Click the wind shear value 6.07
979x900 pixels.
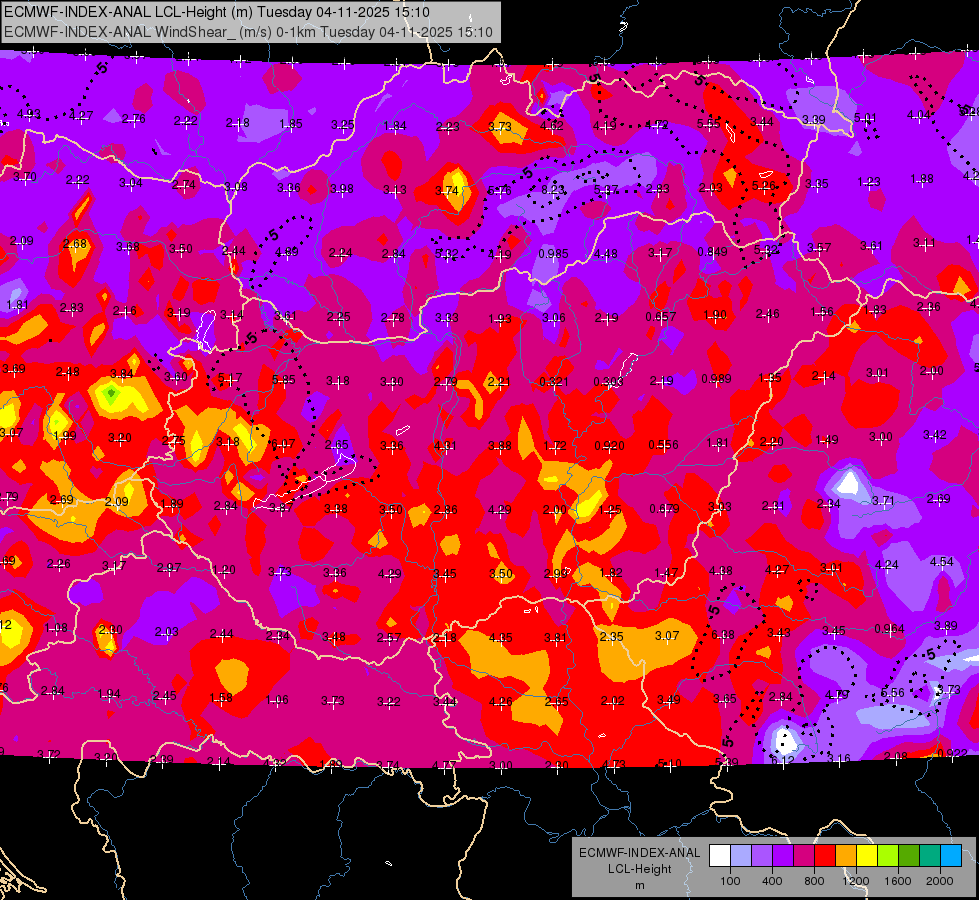(283, 444)
